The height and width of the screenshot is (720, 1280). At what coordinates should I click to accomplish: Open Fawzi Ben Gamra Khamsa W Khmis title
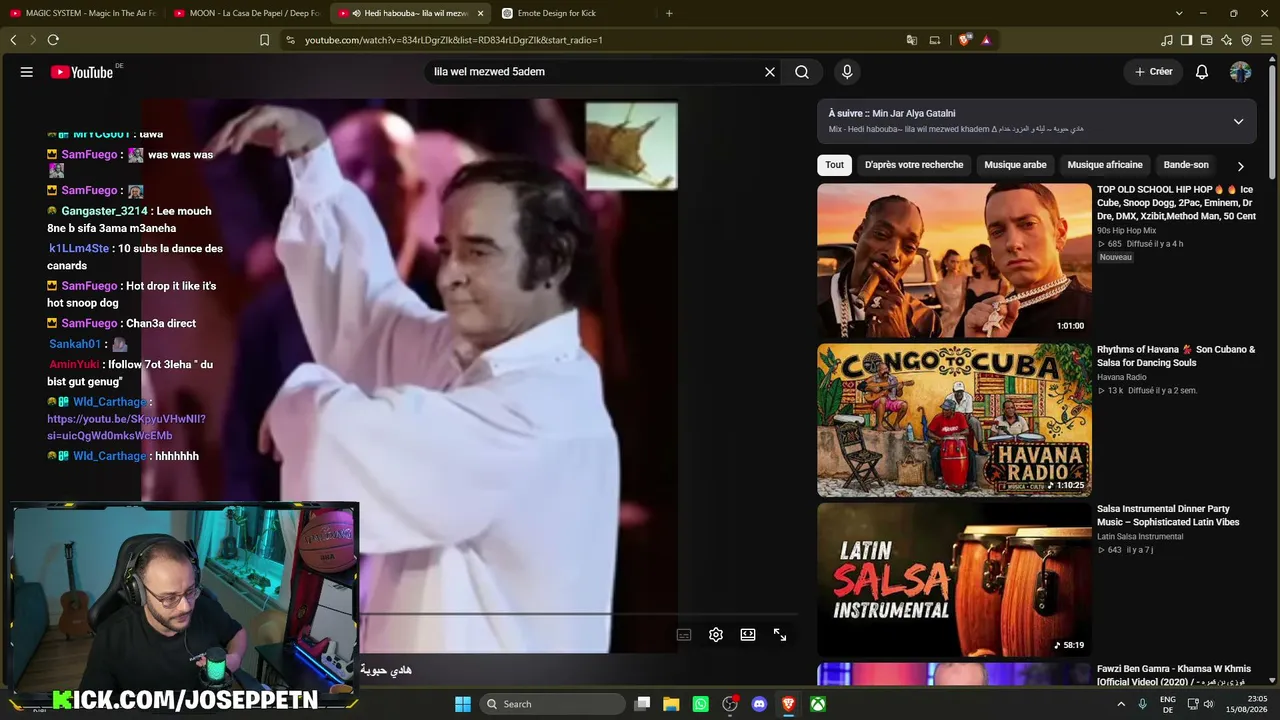tap(1175, 675)
